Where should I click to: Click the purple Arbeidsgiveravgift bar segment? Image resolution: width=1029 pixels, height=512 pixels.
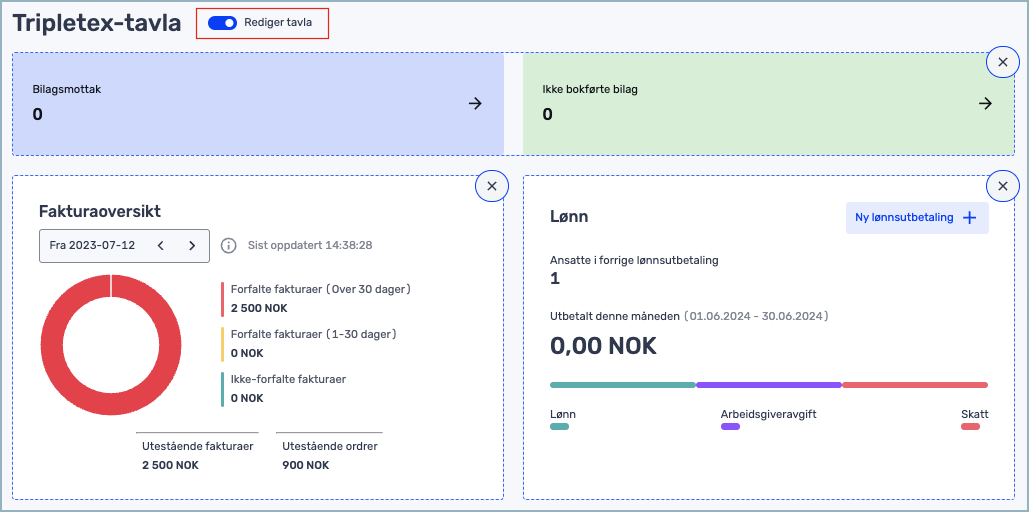768,385
